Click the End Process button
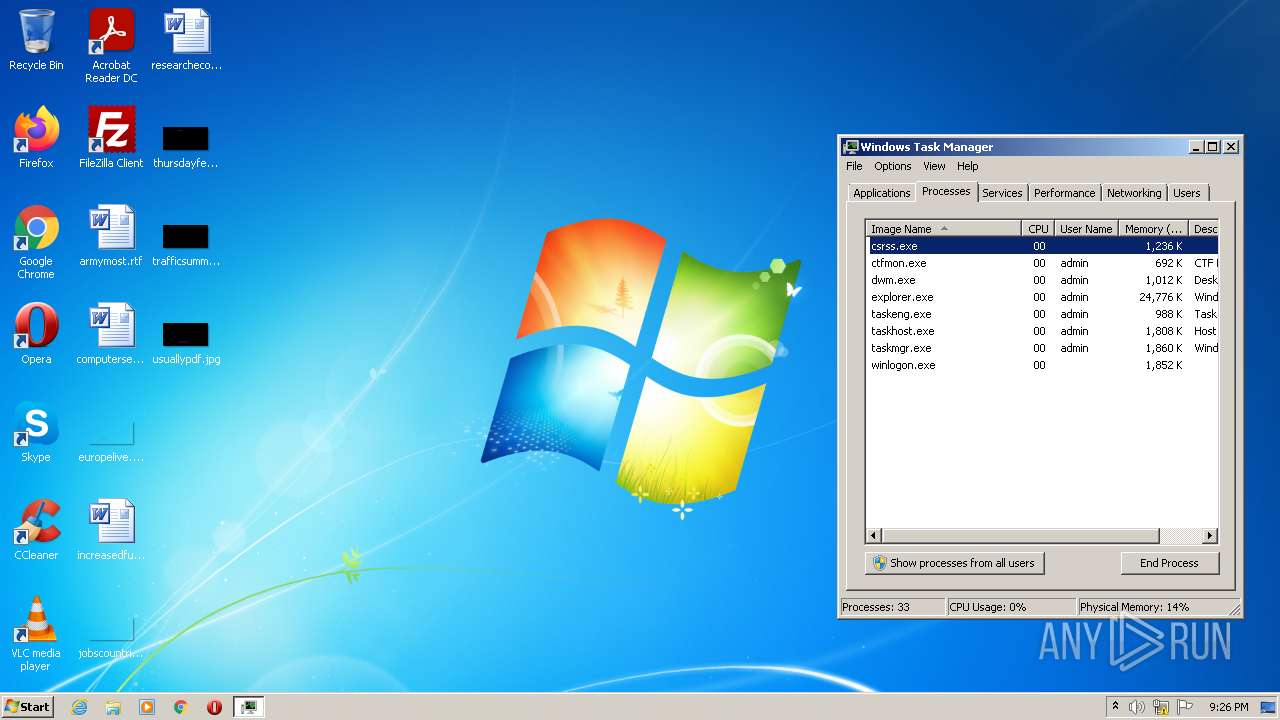This screenshot has width=1280, height=720. coord(1169,563)
